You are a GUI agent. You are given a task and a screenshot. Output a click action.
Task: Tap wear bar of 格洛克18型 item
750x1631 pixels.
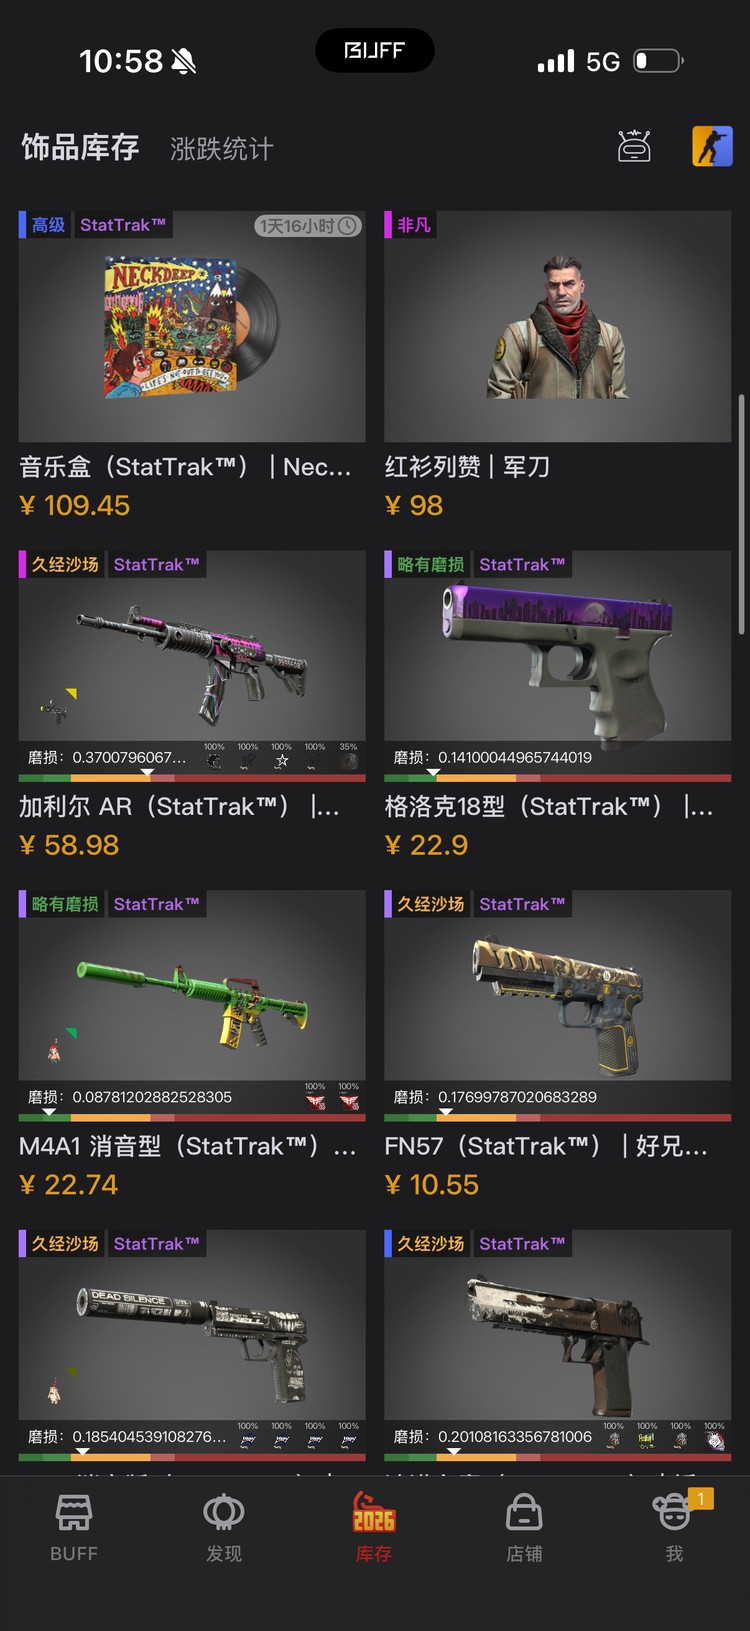tap(558, 778)
